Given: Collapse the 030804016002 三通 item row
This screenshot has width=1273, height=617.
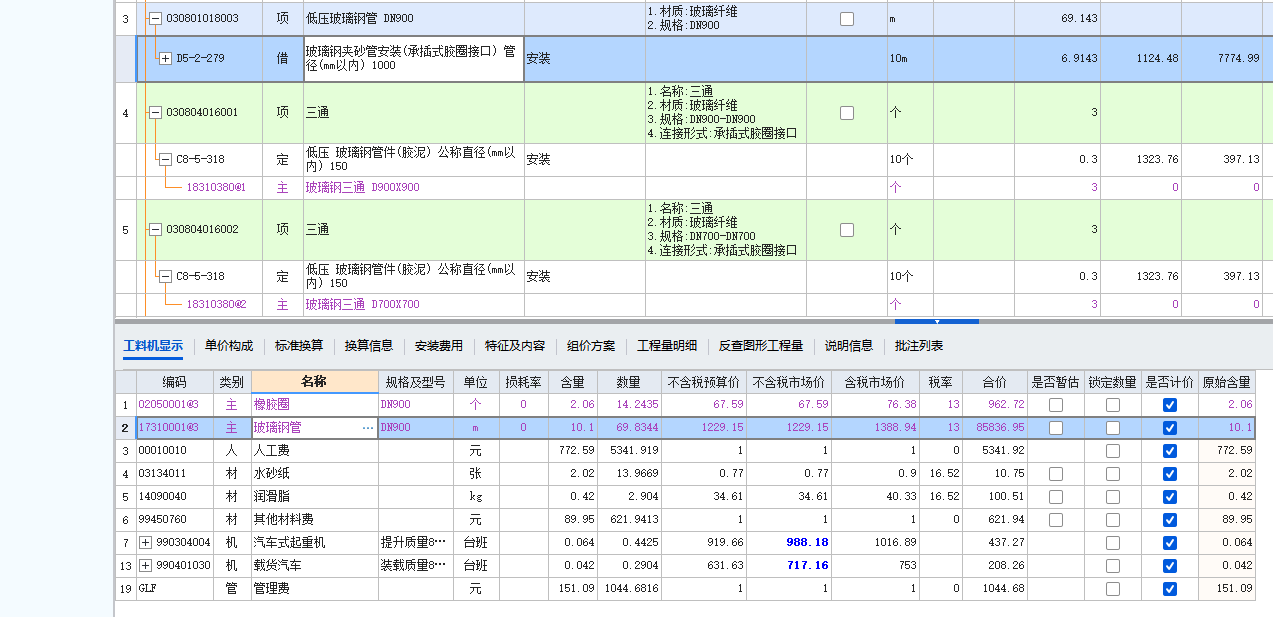Looking at the screenshot, I should tap(154, 228).
